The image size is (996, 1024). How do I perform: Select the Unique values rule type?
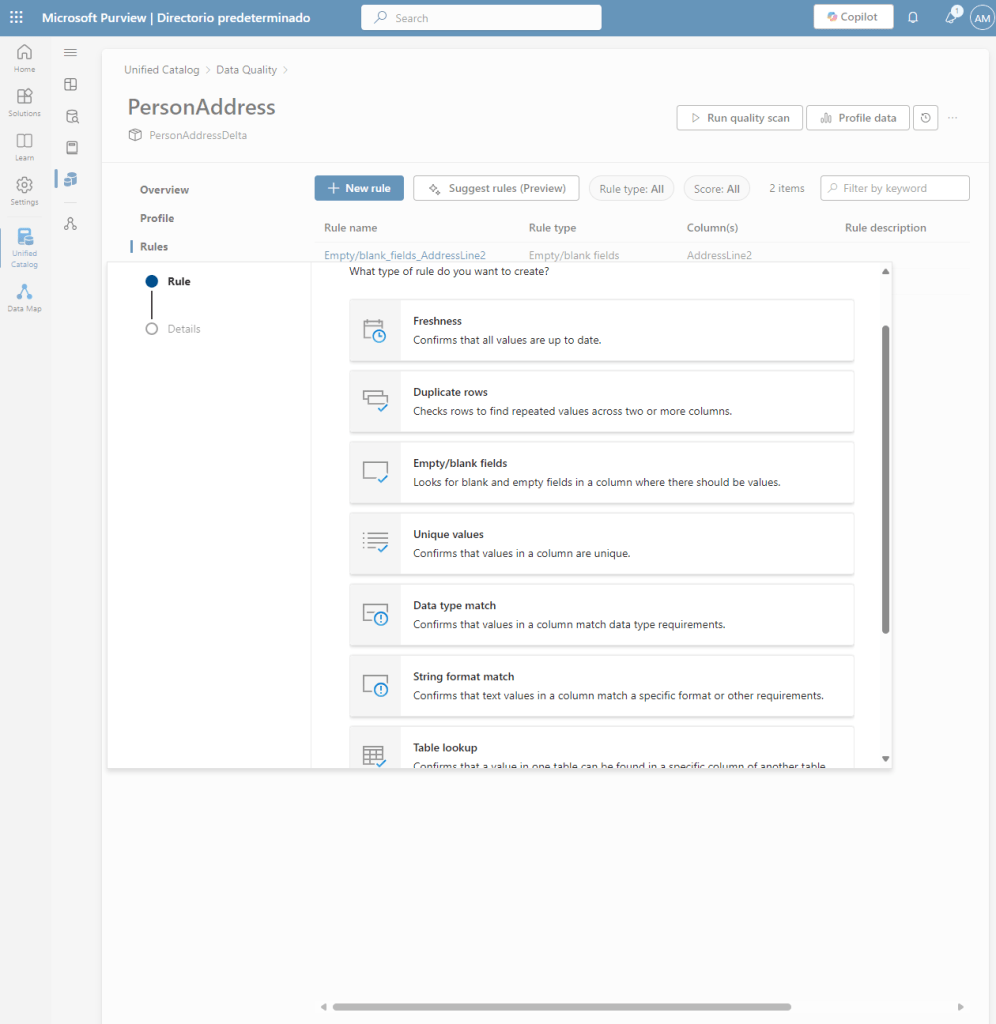tap(601, 543)
